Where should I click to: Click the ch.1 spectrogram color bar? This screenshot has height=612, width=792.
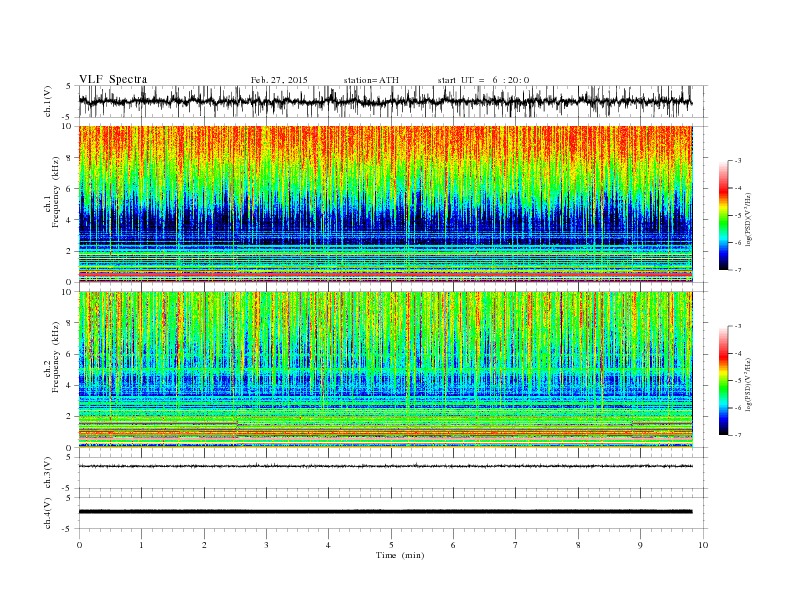[723, 216]
